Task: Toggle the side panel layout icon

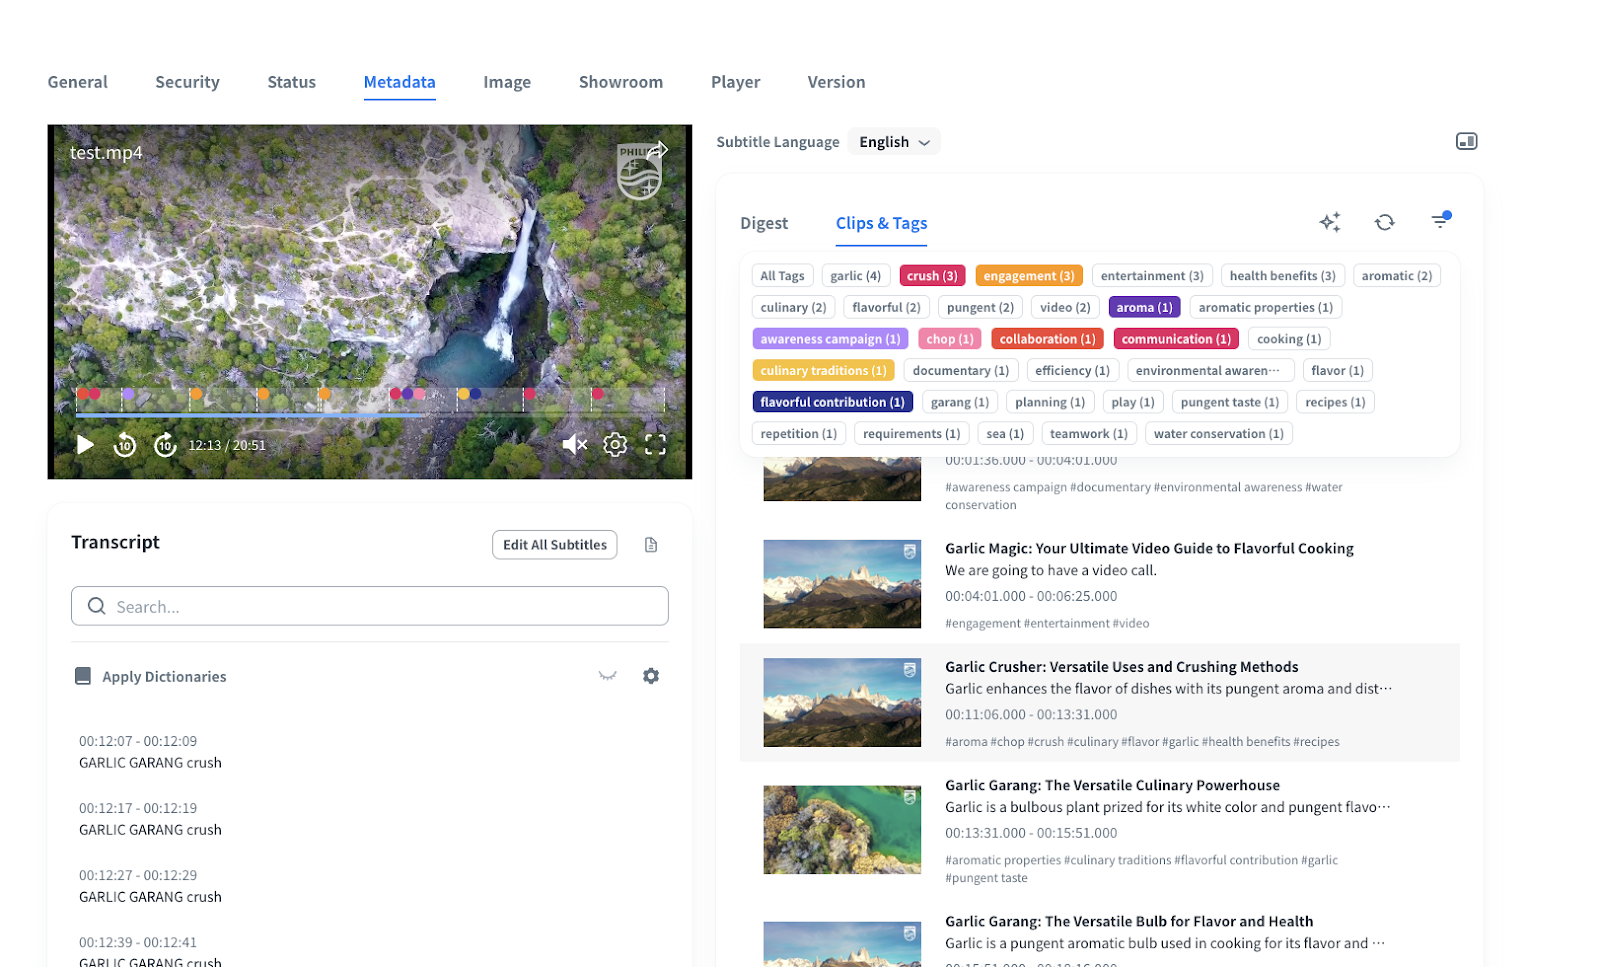Action: (x=1466, y=141)
